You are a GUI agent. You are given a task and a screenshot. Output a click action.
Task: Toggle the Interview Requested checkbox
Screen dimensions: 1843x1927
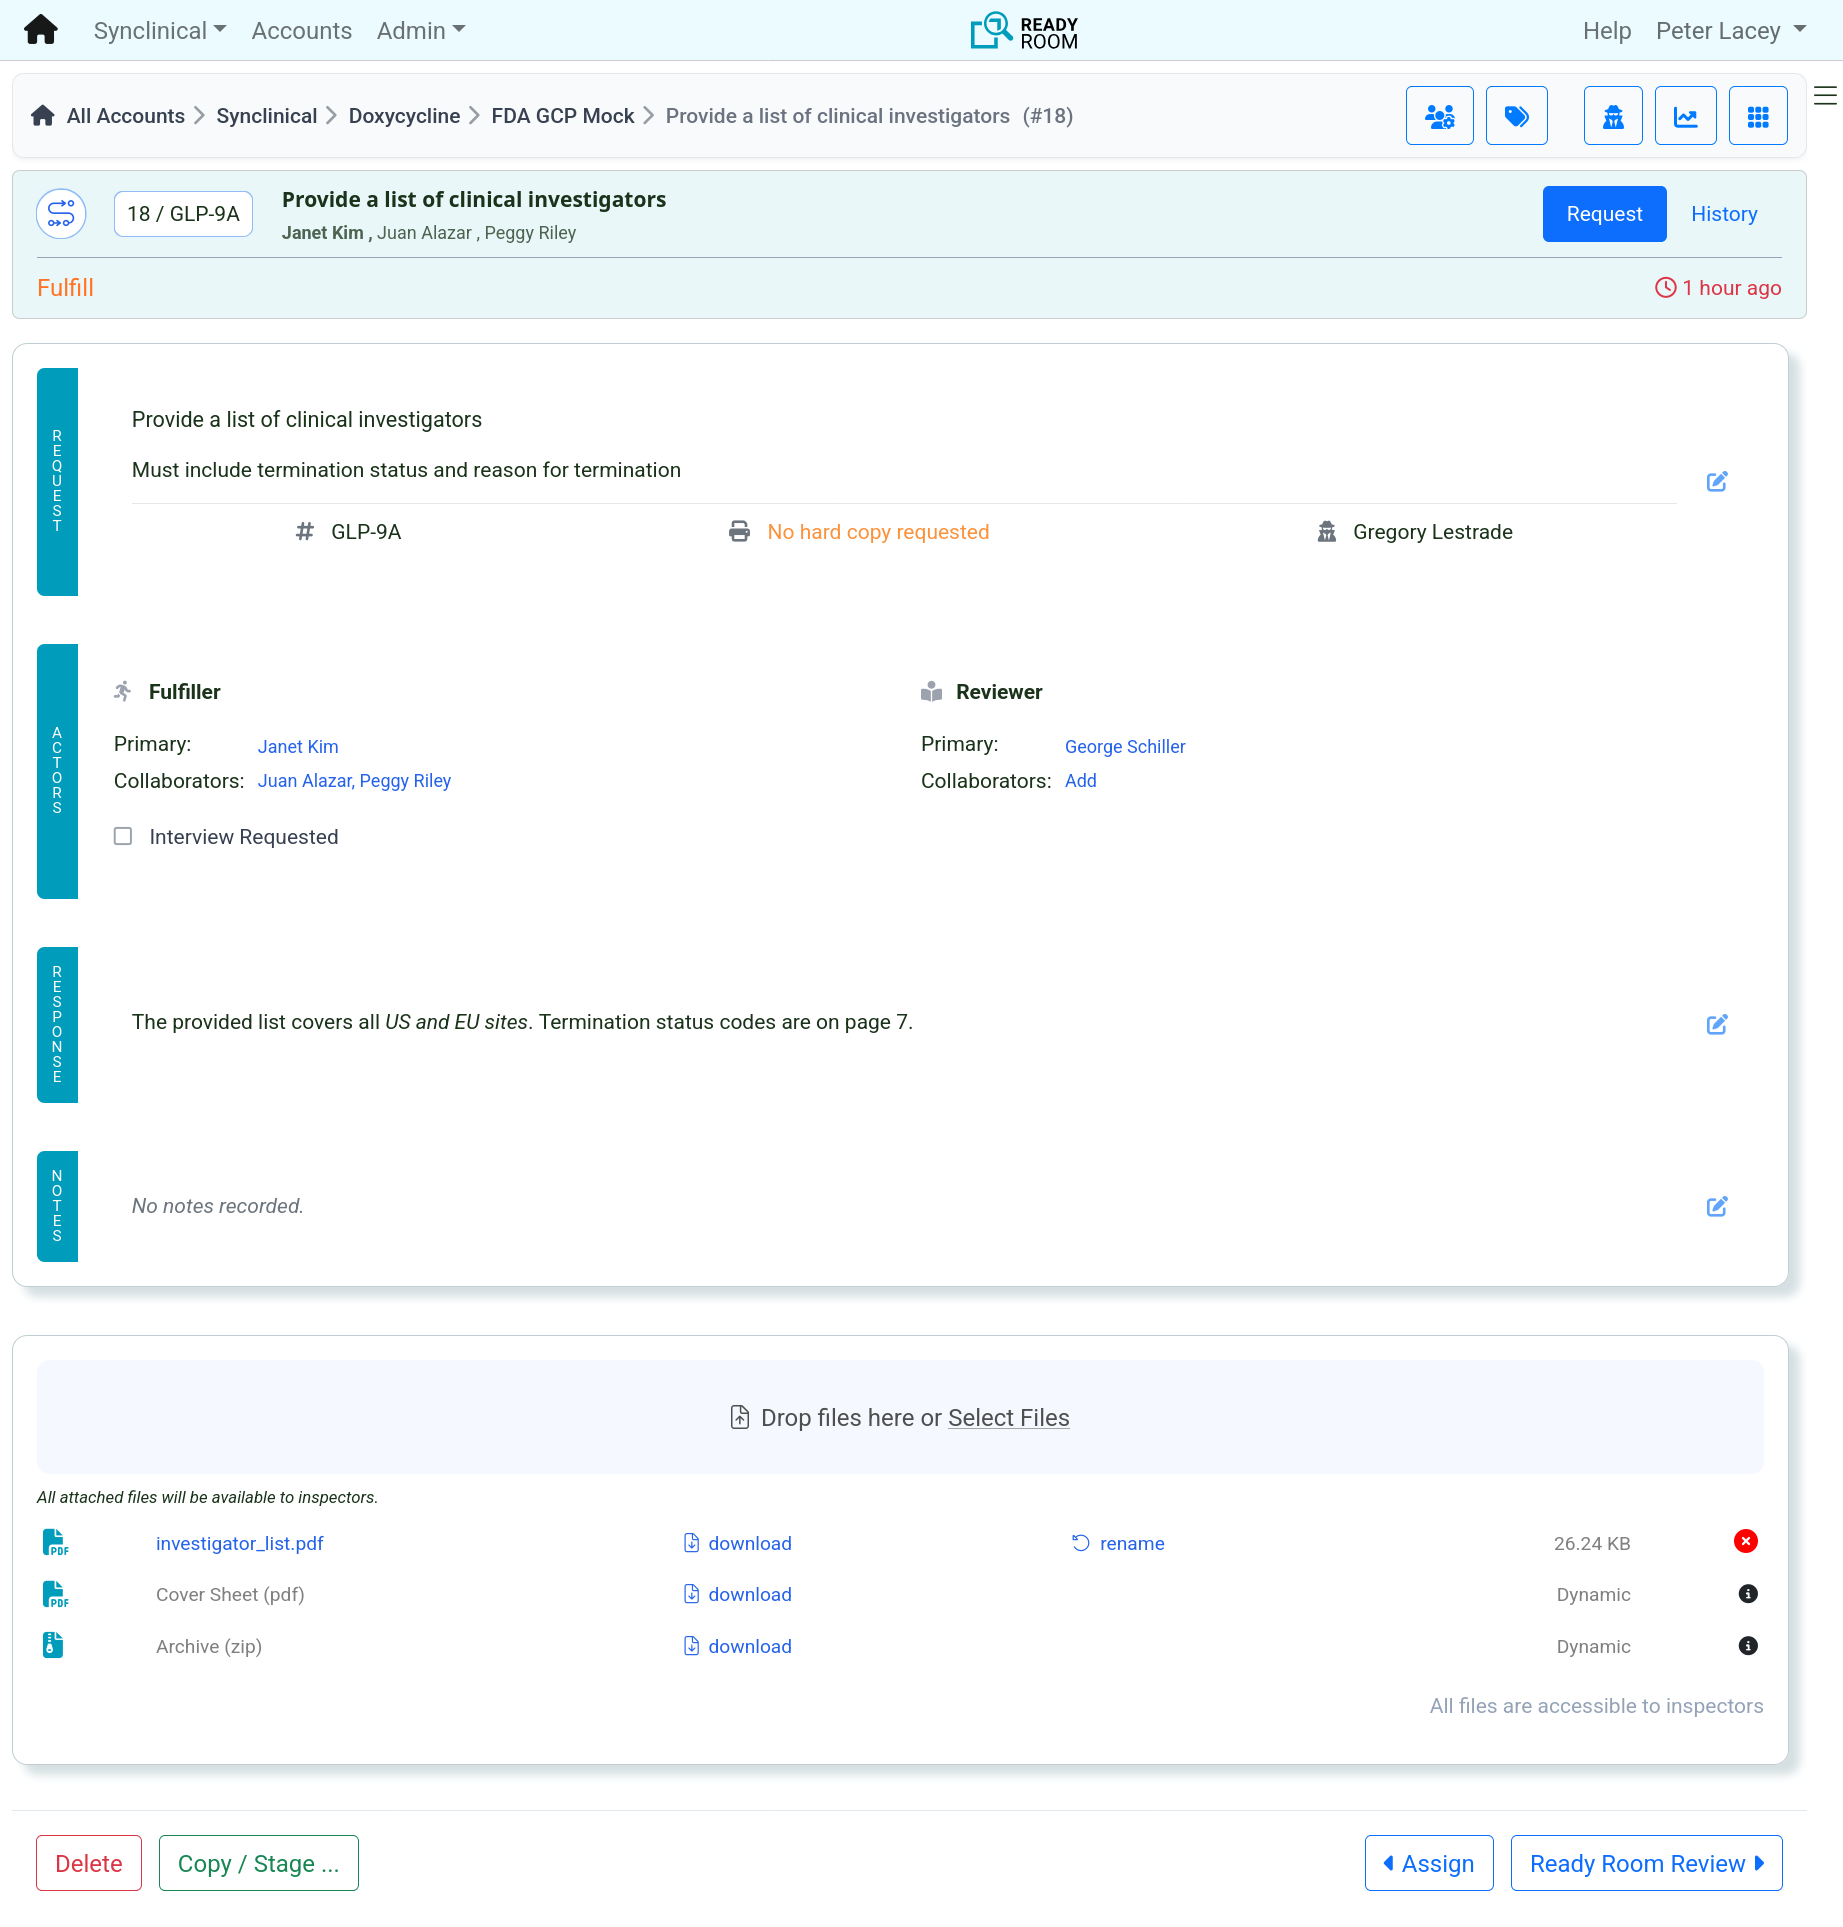[123, 836]
